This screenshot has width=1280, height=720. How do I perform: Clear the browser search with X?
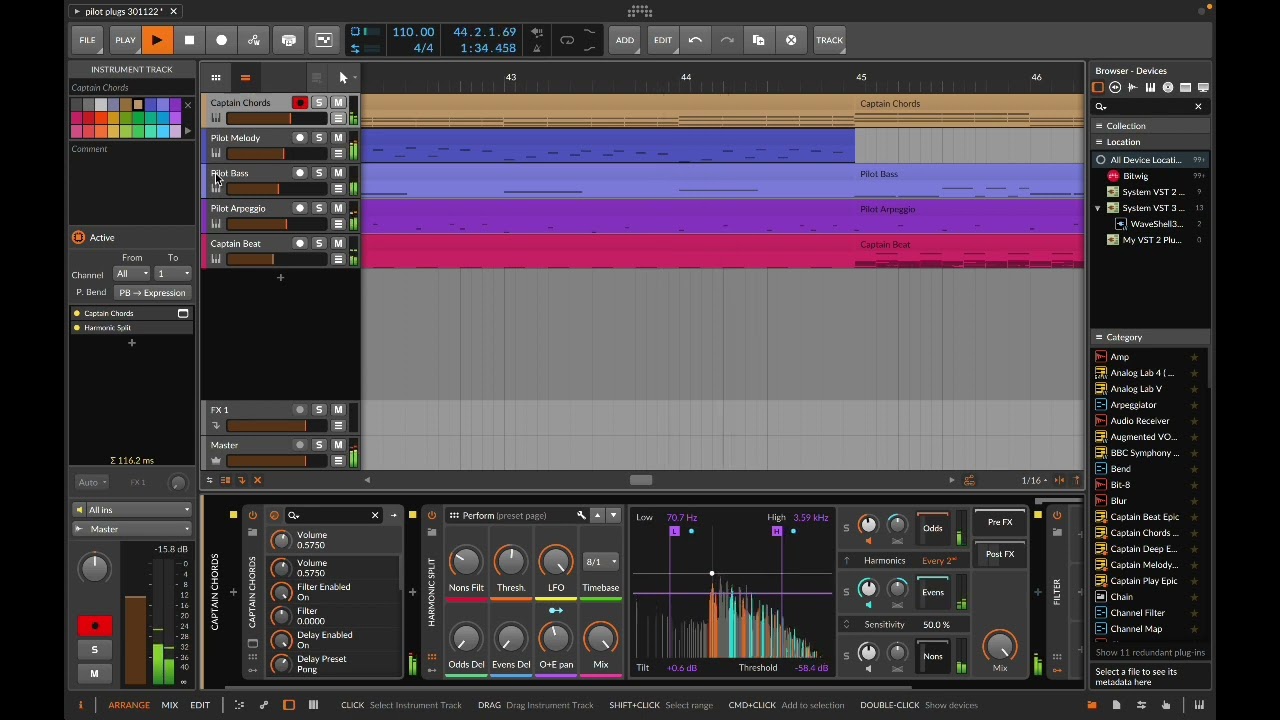pos(1198,106)
